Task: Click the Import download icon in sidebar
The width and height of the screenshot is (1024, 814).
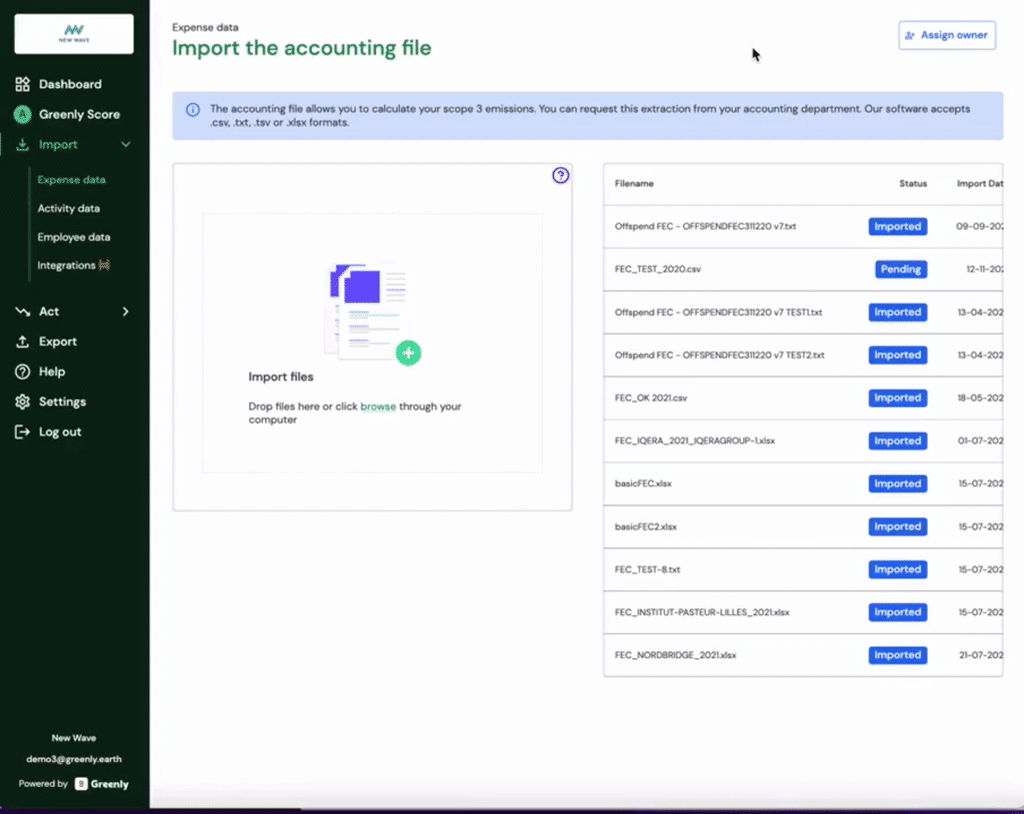Action: coord(22,144)
